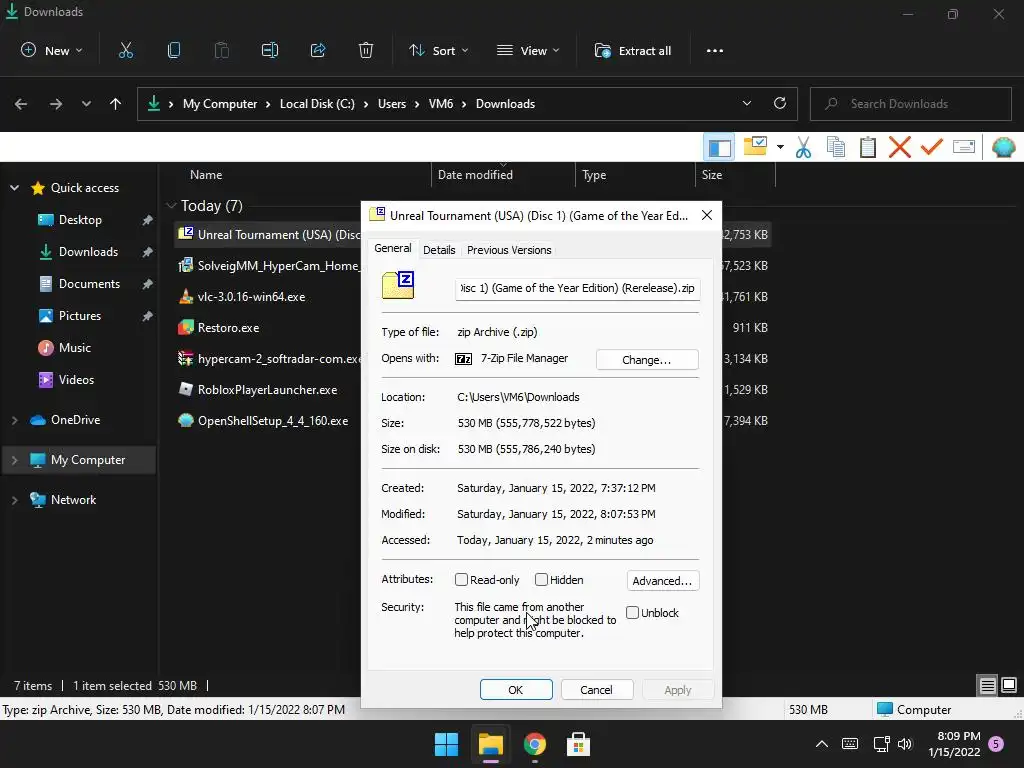Expand the My Computer tree node
Screen dimensions: 1024x768
[x=14, y=460]
